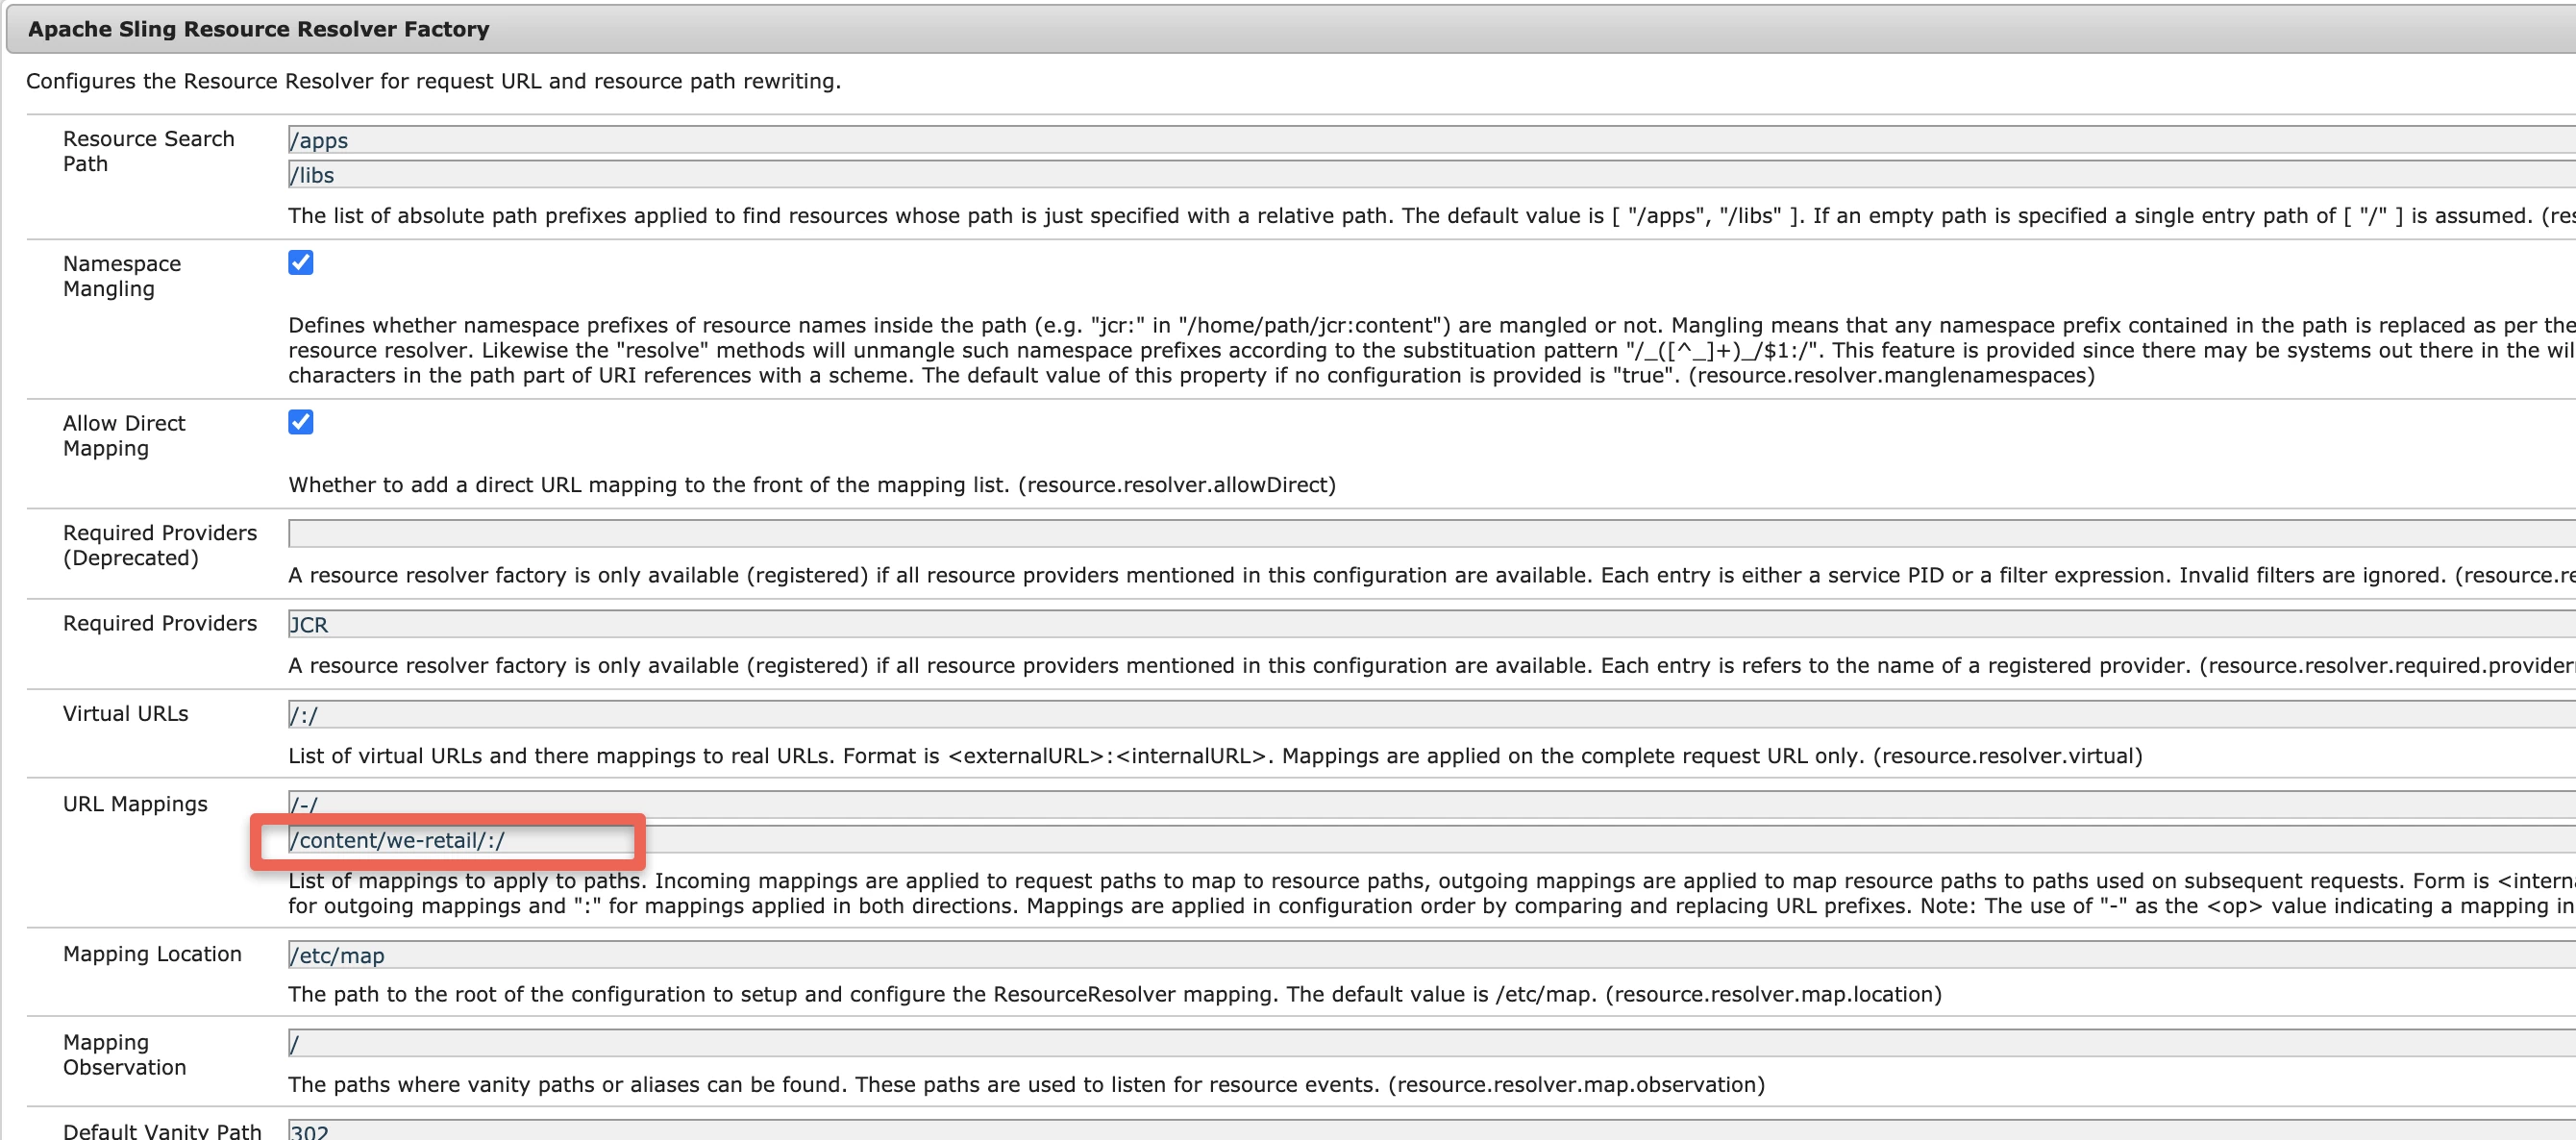The height and width of the screenshot is (1140, 2576).
Task: Click the Namespace Mangling label text
Action: 121,276
